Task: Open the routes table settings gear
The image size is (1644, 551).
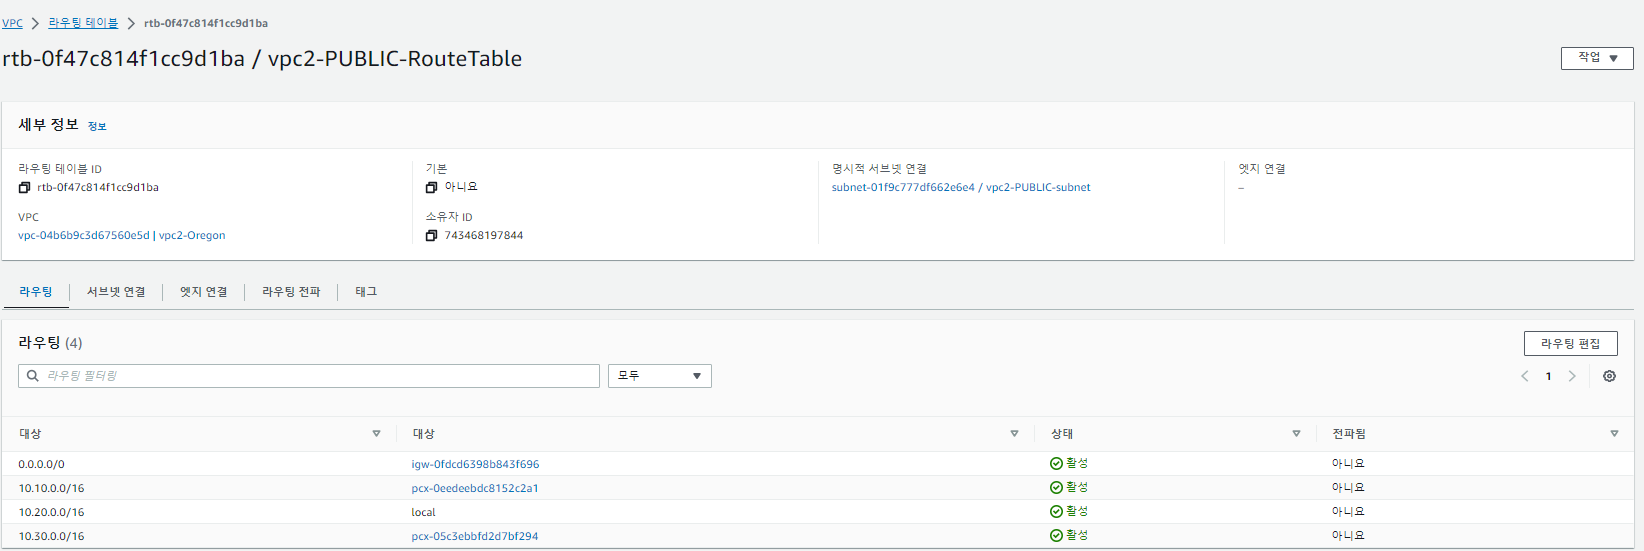Action: pos(1609,376)
